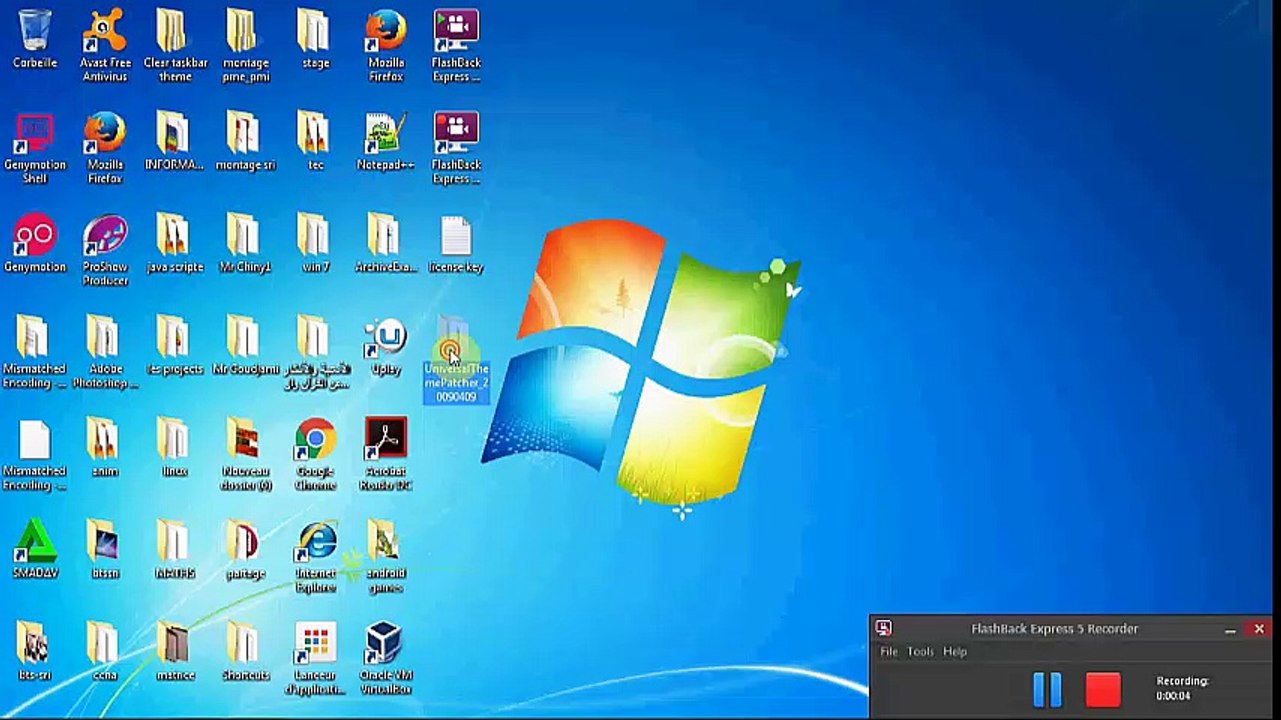The height and width of the screenshot is (720, 1281).
Task: Select the Oracle VM VirtualBox shortcut
Action: pyautogui.click(x=386, y=658)
